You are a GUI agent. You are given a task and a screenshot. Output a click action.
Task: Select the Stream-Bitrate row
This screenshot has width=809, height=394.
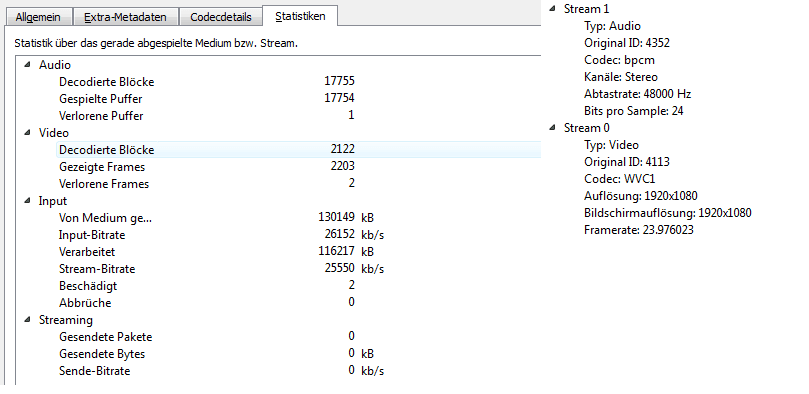(298, 269)
